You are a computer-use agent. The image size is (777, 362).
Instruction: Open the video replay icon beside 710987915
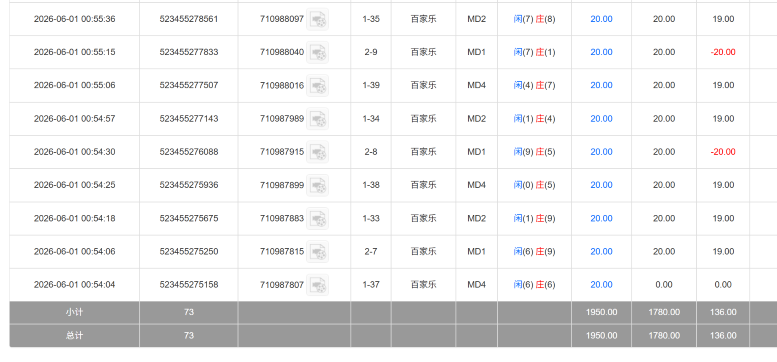317,152
